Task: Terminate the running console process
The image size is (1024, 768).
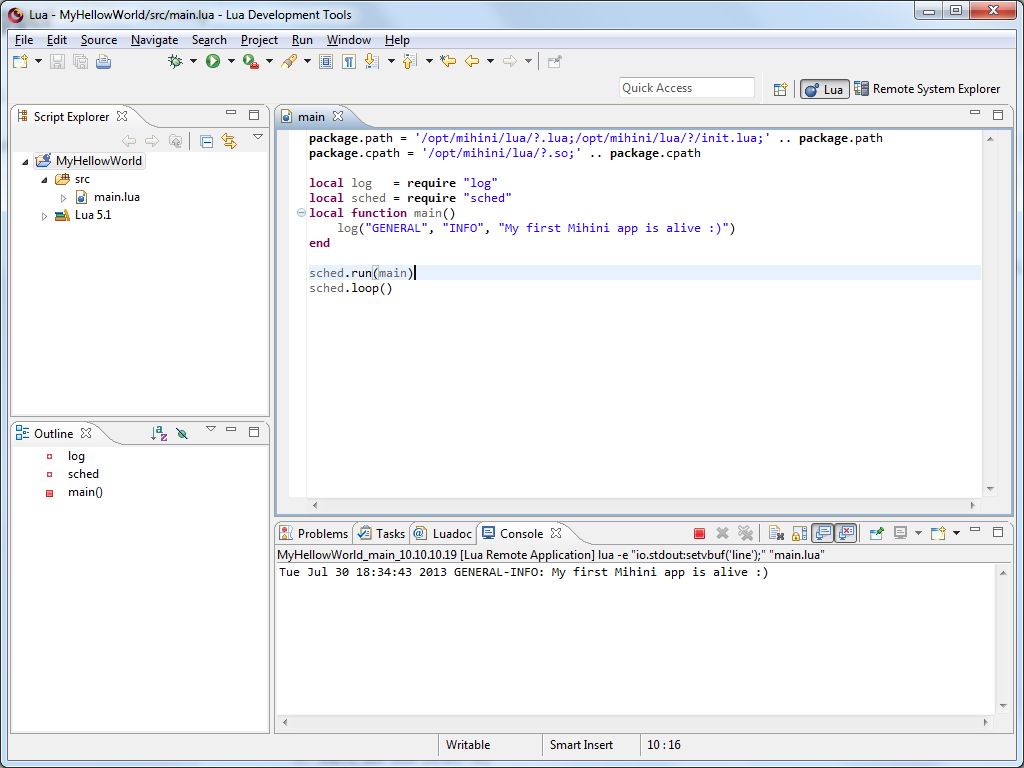Action: [x=699, y=532]
